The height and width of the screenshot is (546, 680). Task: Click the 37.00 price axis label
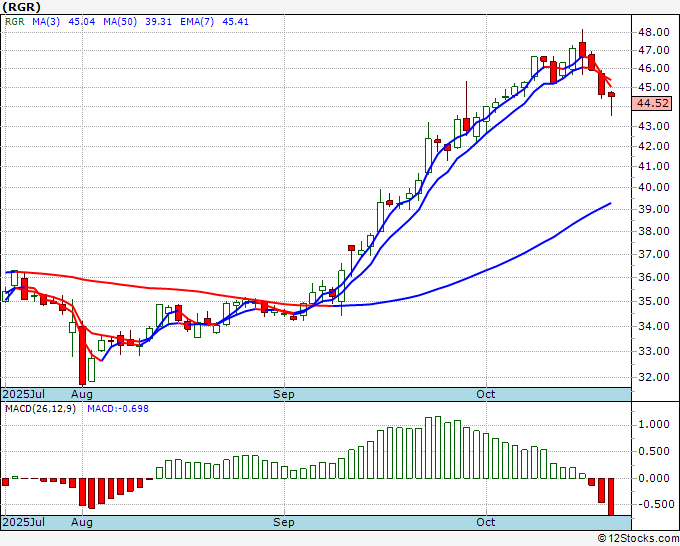(654, 255)
